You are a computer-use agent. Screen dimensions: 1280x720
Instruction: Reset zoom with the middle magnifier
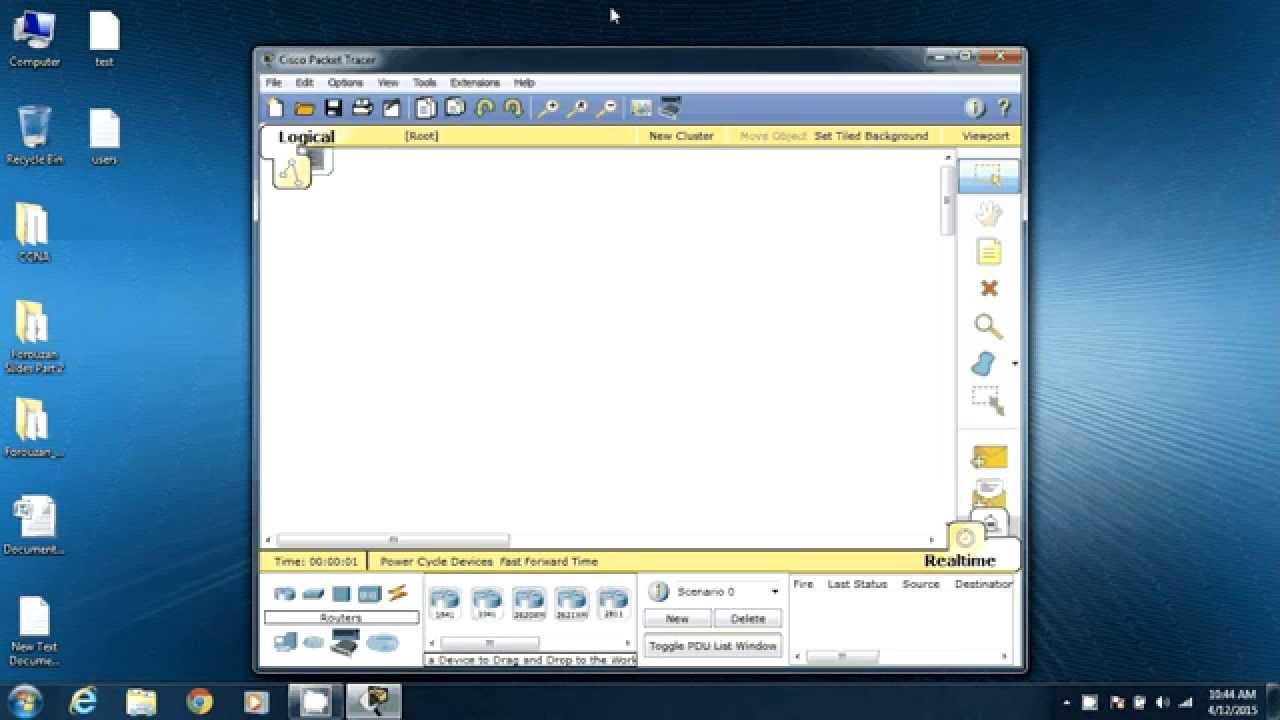[x=577, y=108]
